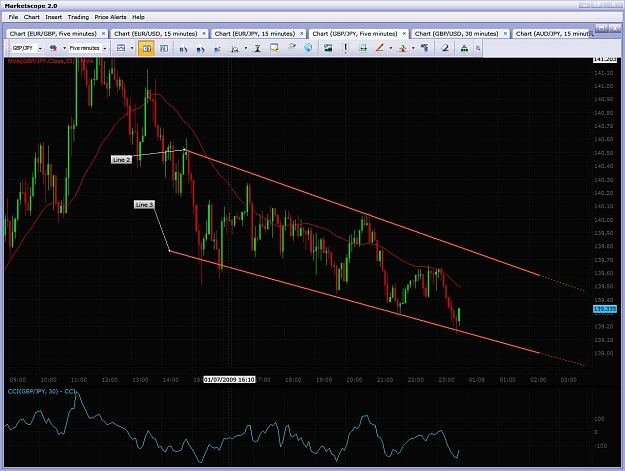The width and height of the screenshot is (625, 471).
Task: Close the GBP/JPY Five minutes tab
Action: (404, 34)
